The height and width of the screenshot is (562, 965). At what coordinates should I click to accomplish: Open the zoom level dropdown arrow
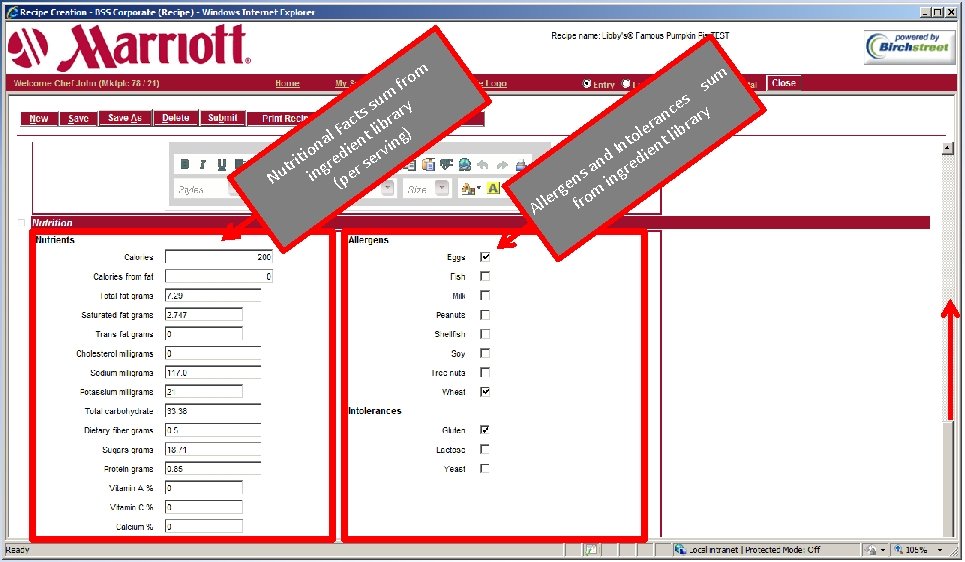point(940,550)
